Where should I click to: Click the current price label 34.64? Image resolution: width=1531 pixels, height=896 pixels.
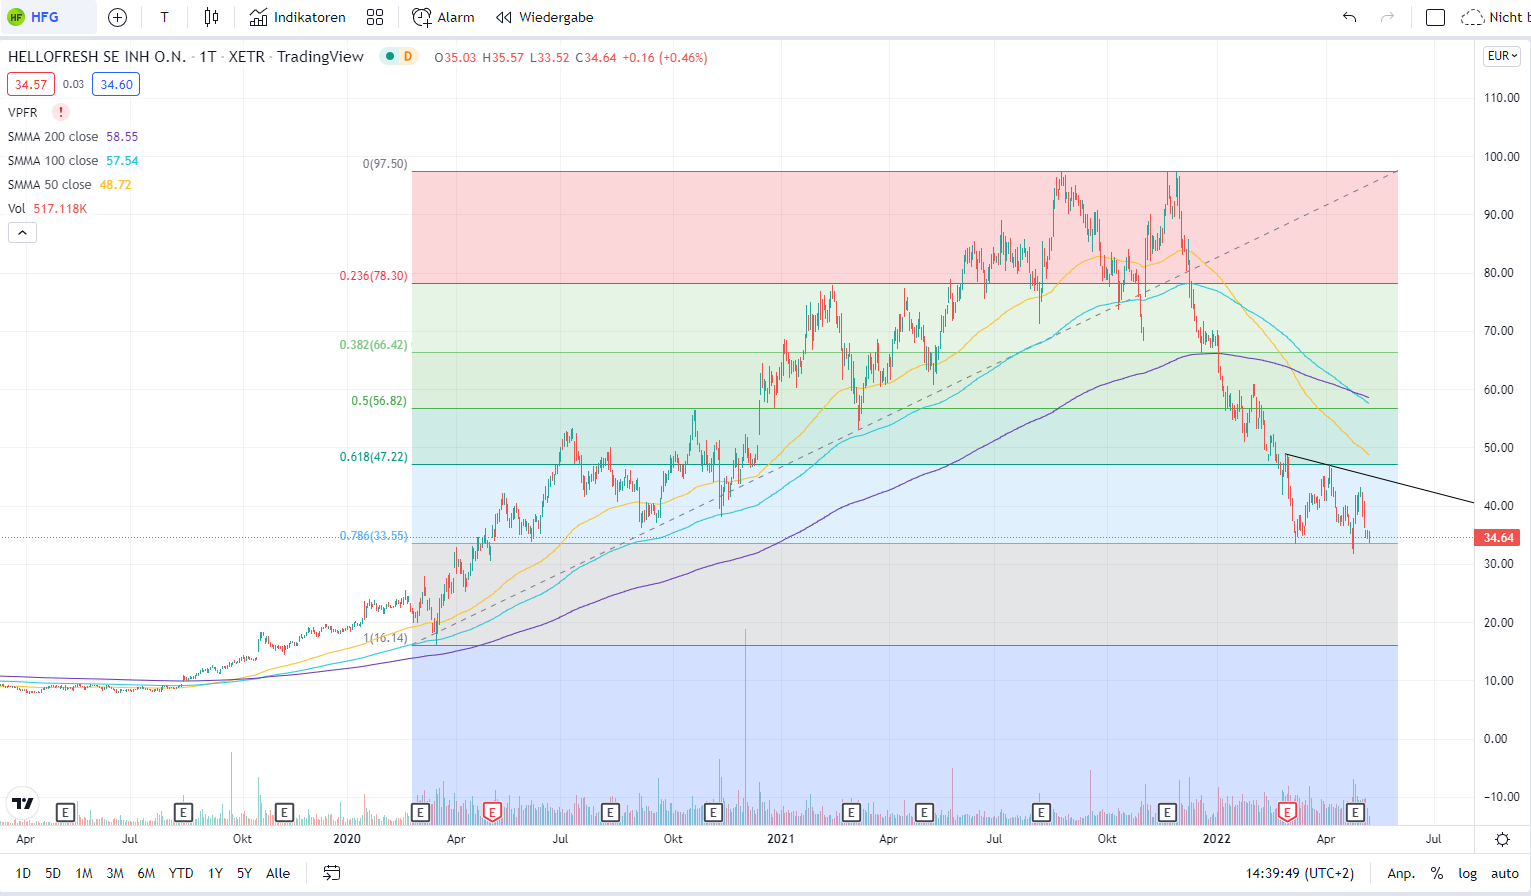click(x=1498, y=538)
